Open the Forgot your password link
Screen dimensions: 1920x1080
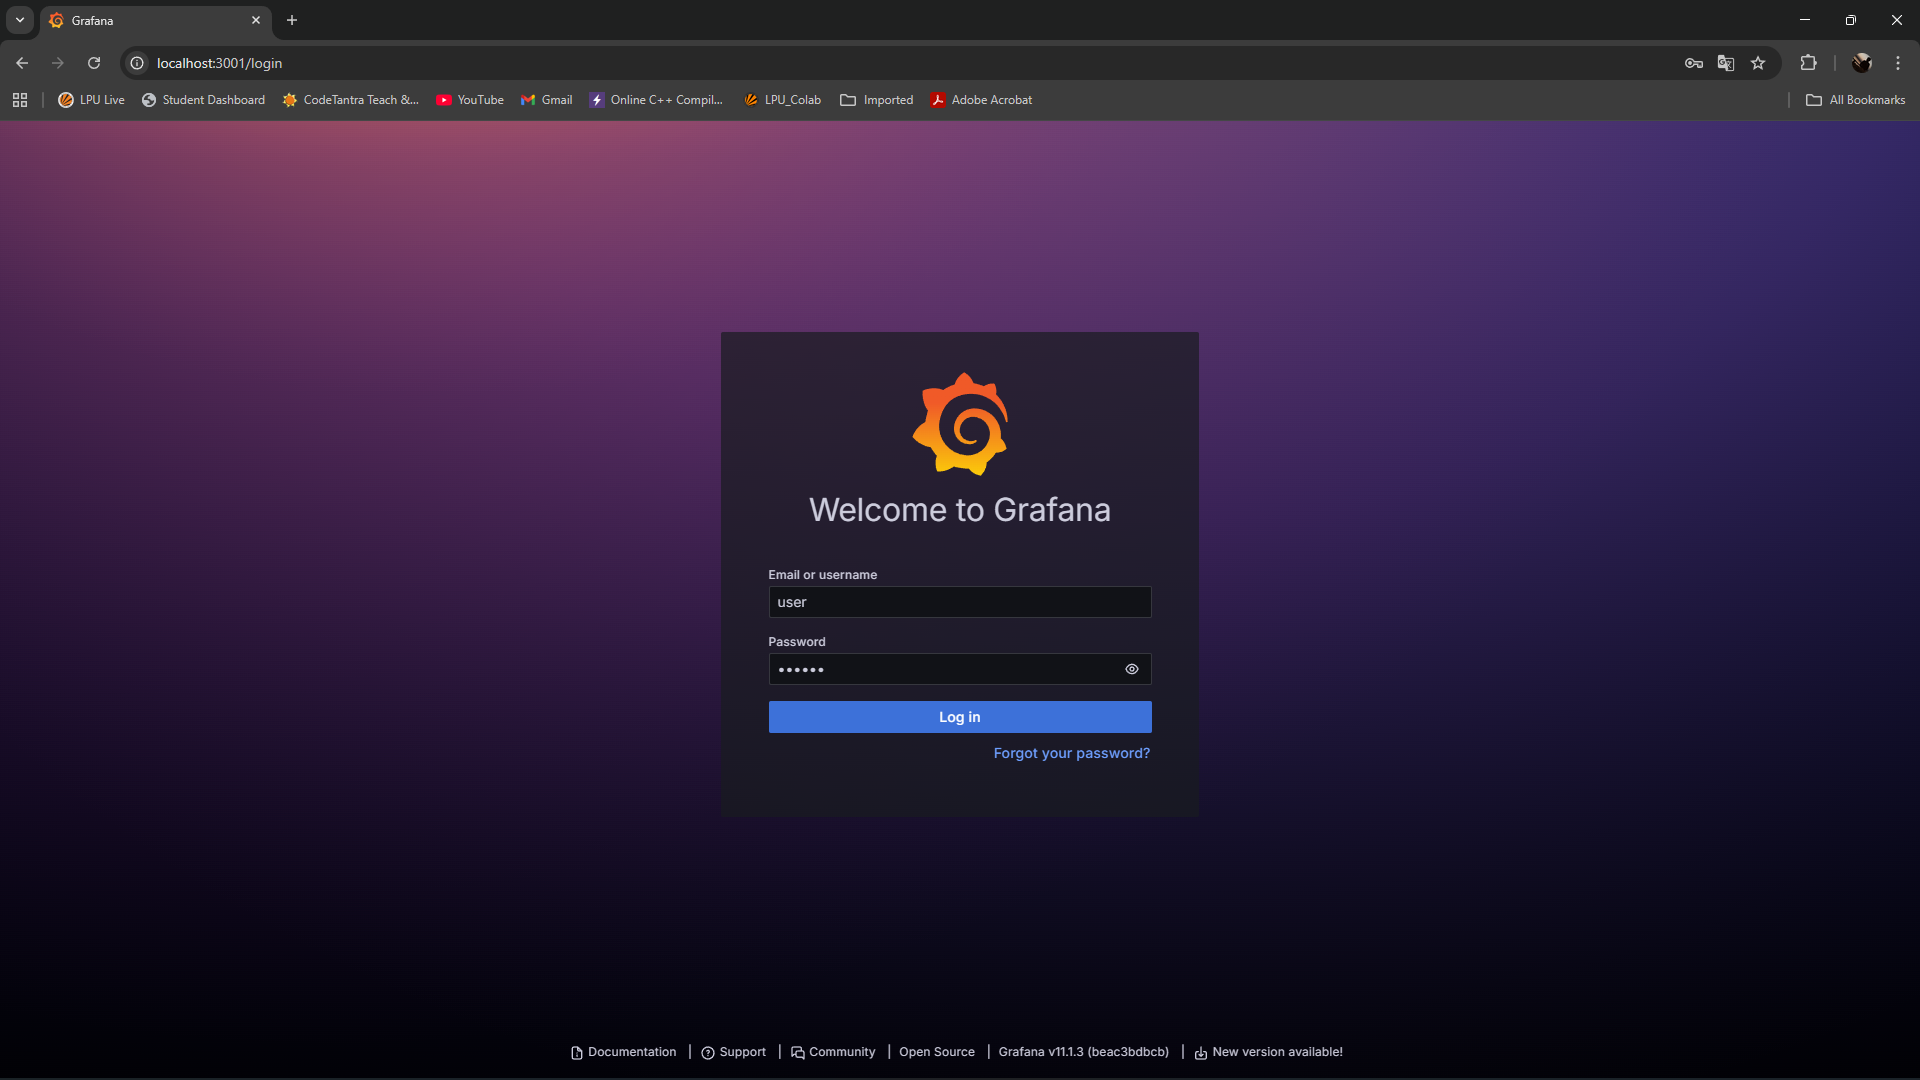[x=1071, y=753]
